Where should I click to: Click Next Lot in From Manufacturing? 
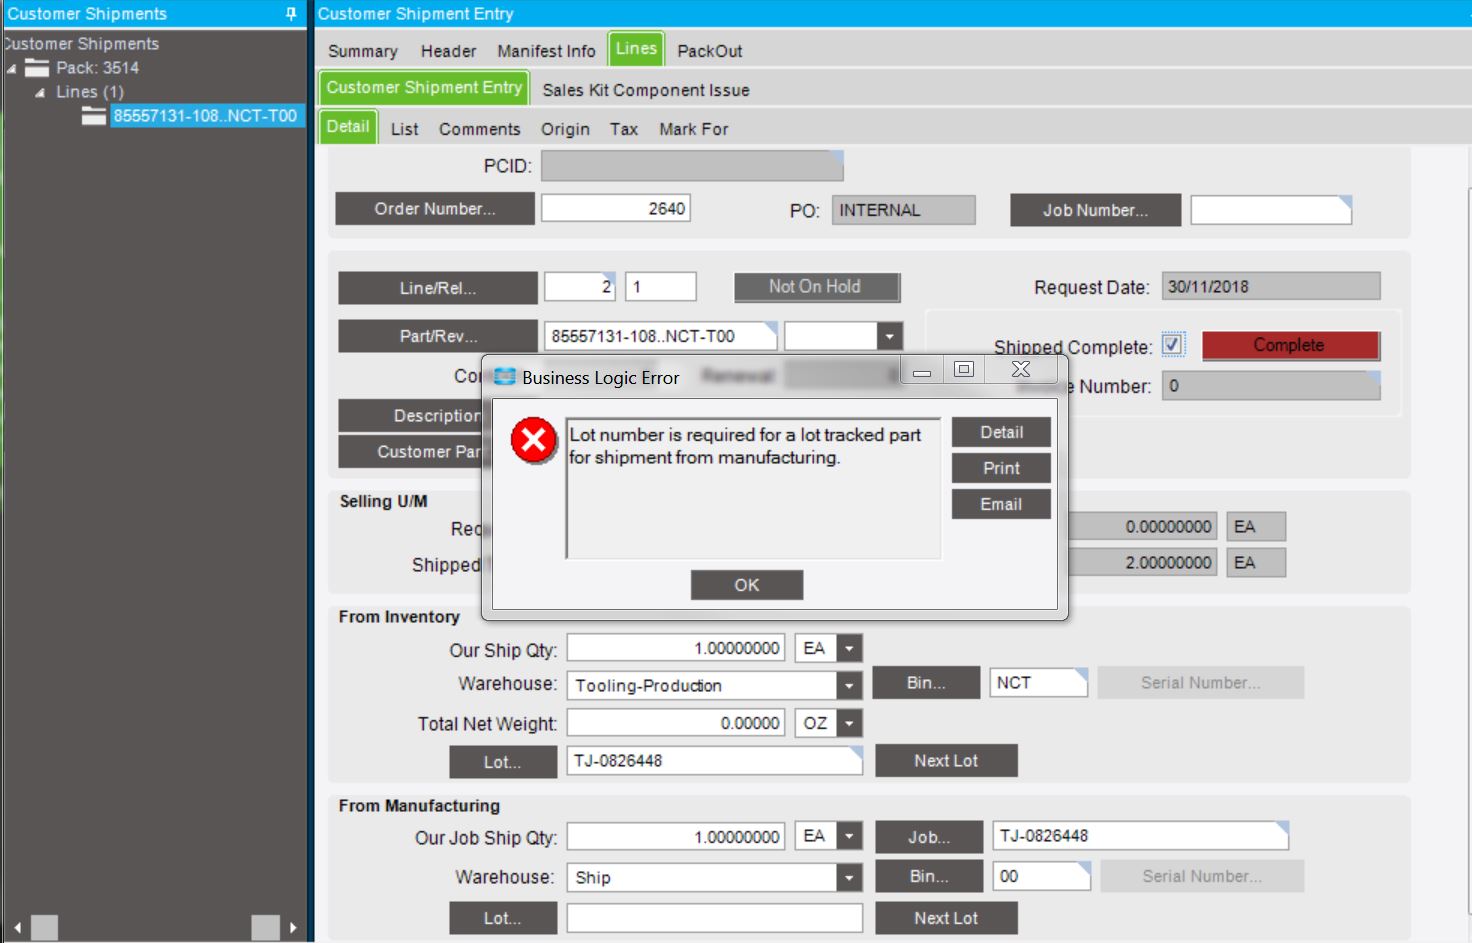pos(946,918)
